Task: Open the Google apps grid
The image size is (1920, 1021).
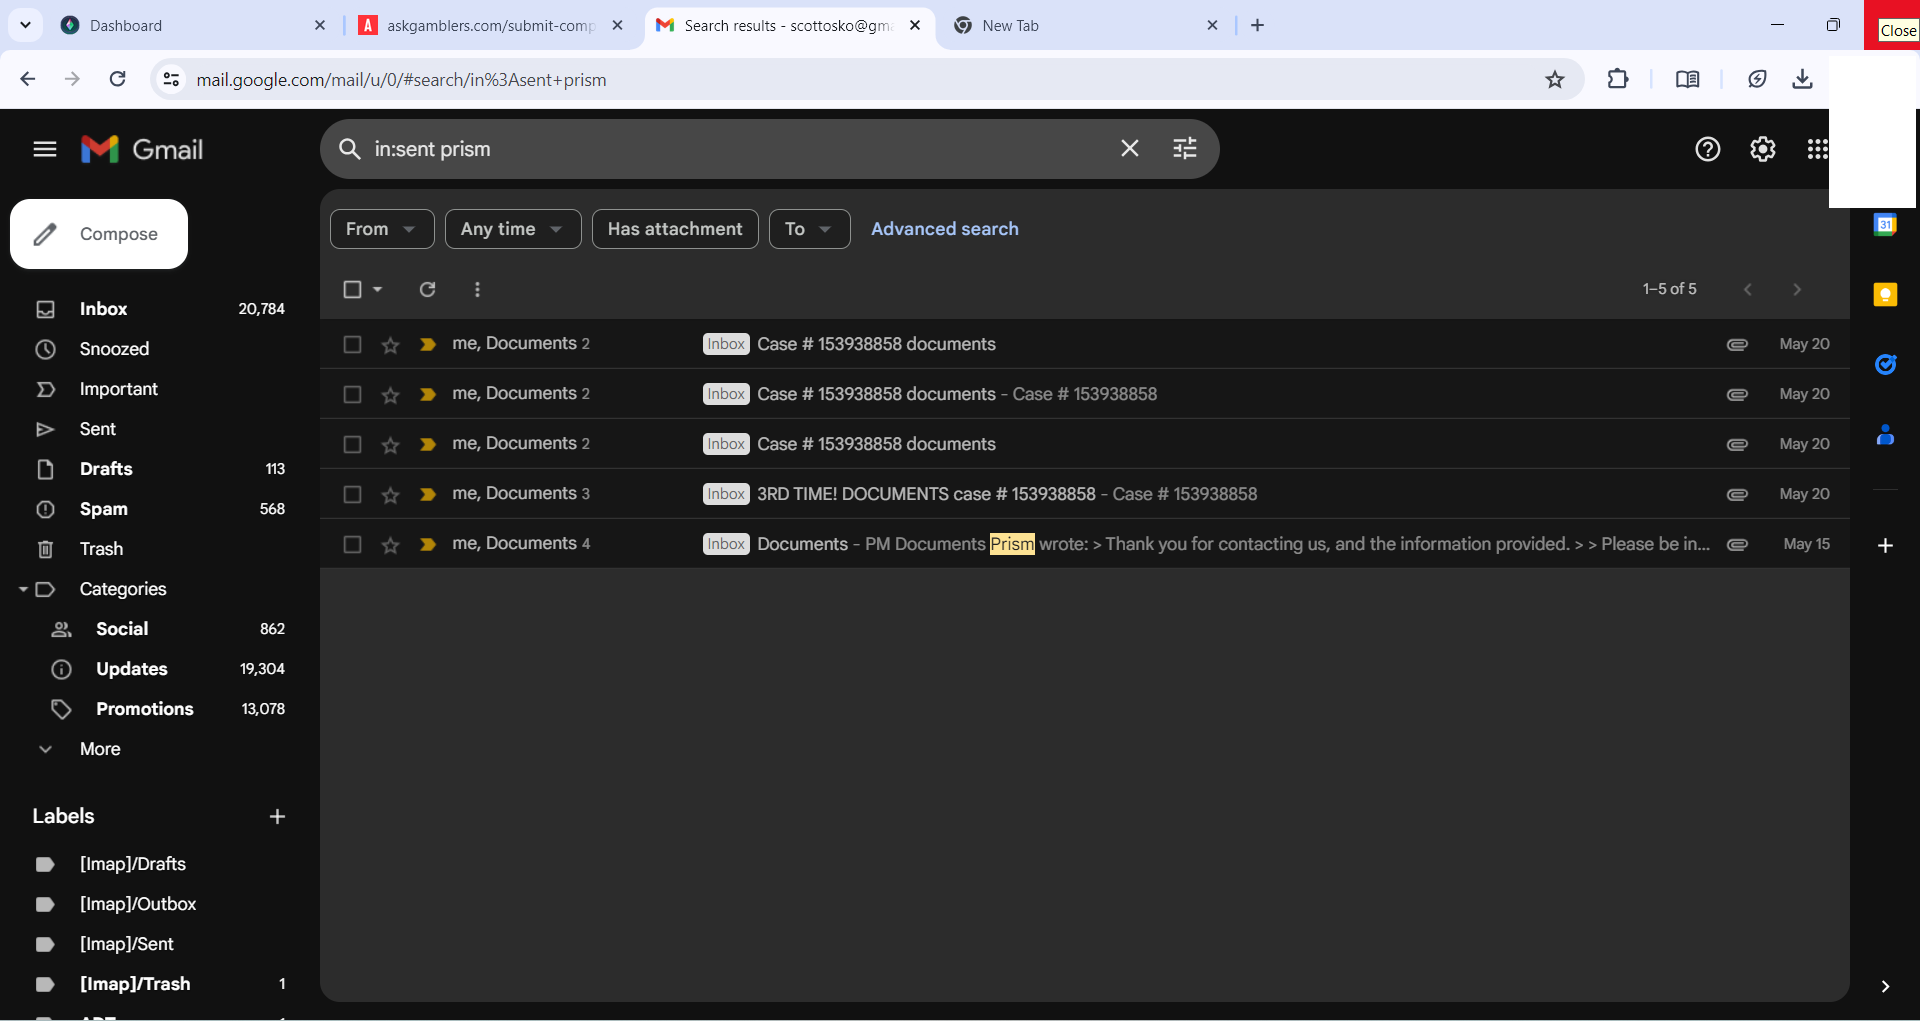Action: click(1817, 149)
